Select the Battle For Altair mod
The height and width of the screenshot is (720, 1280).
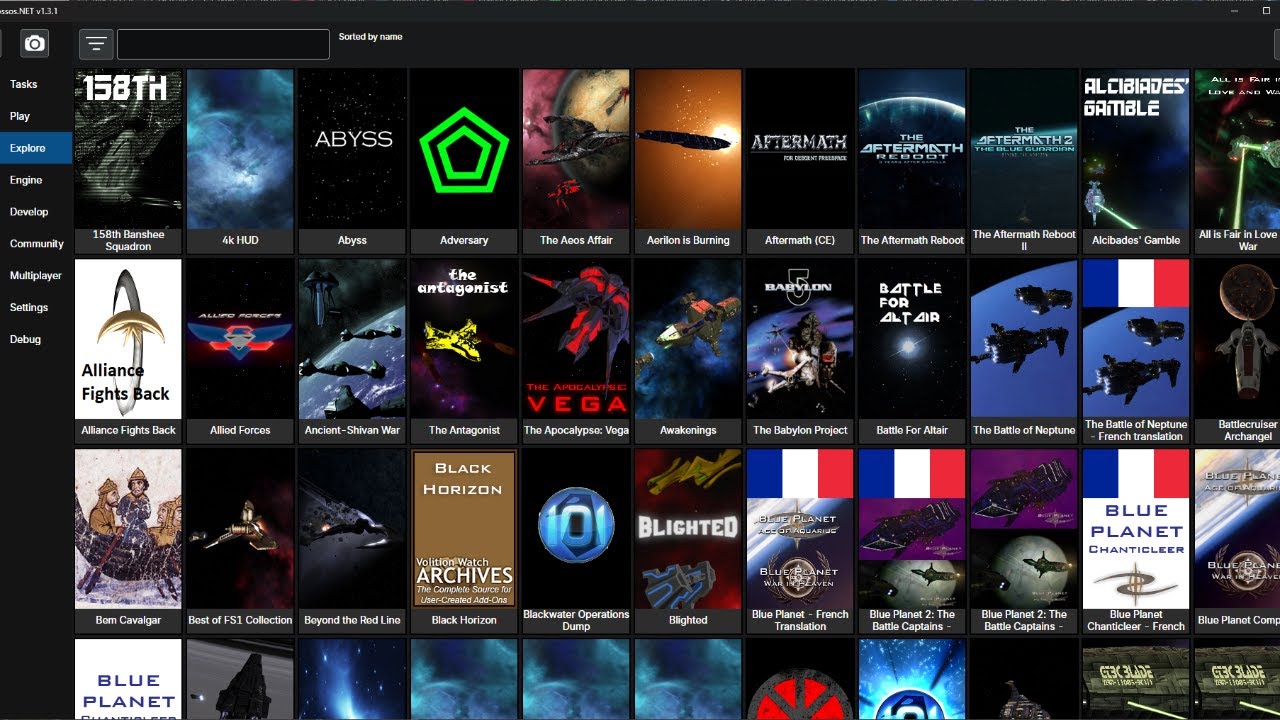912,350
